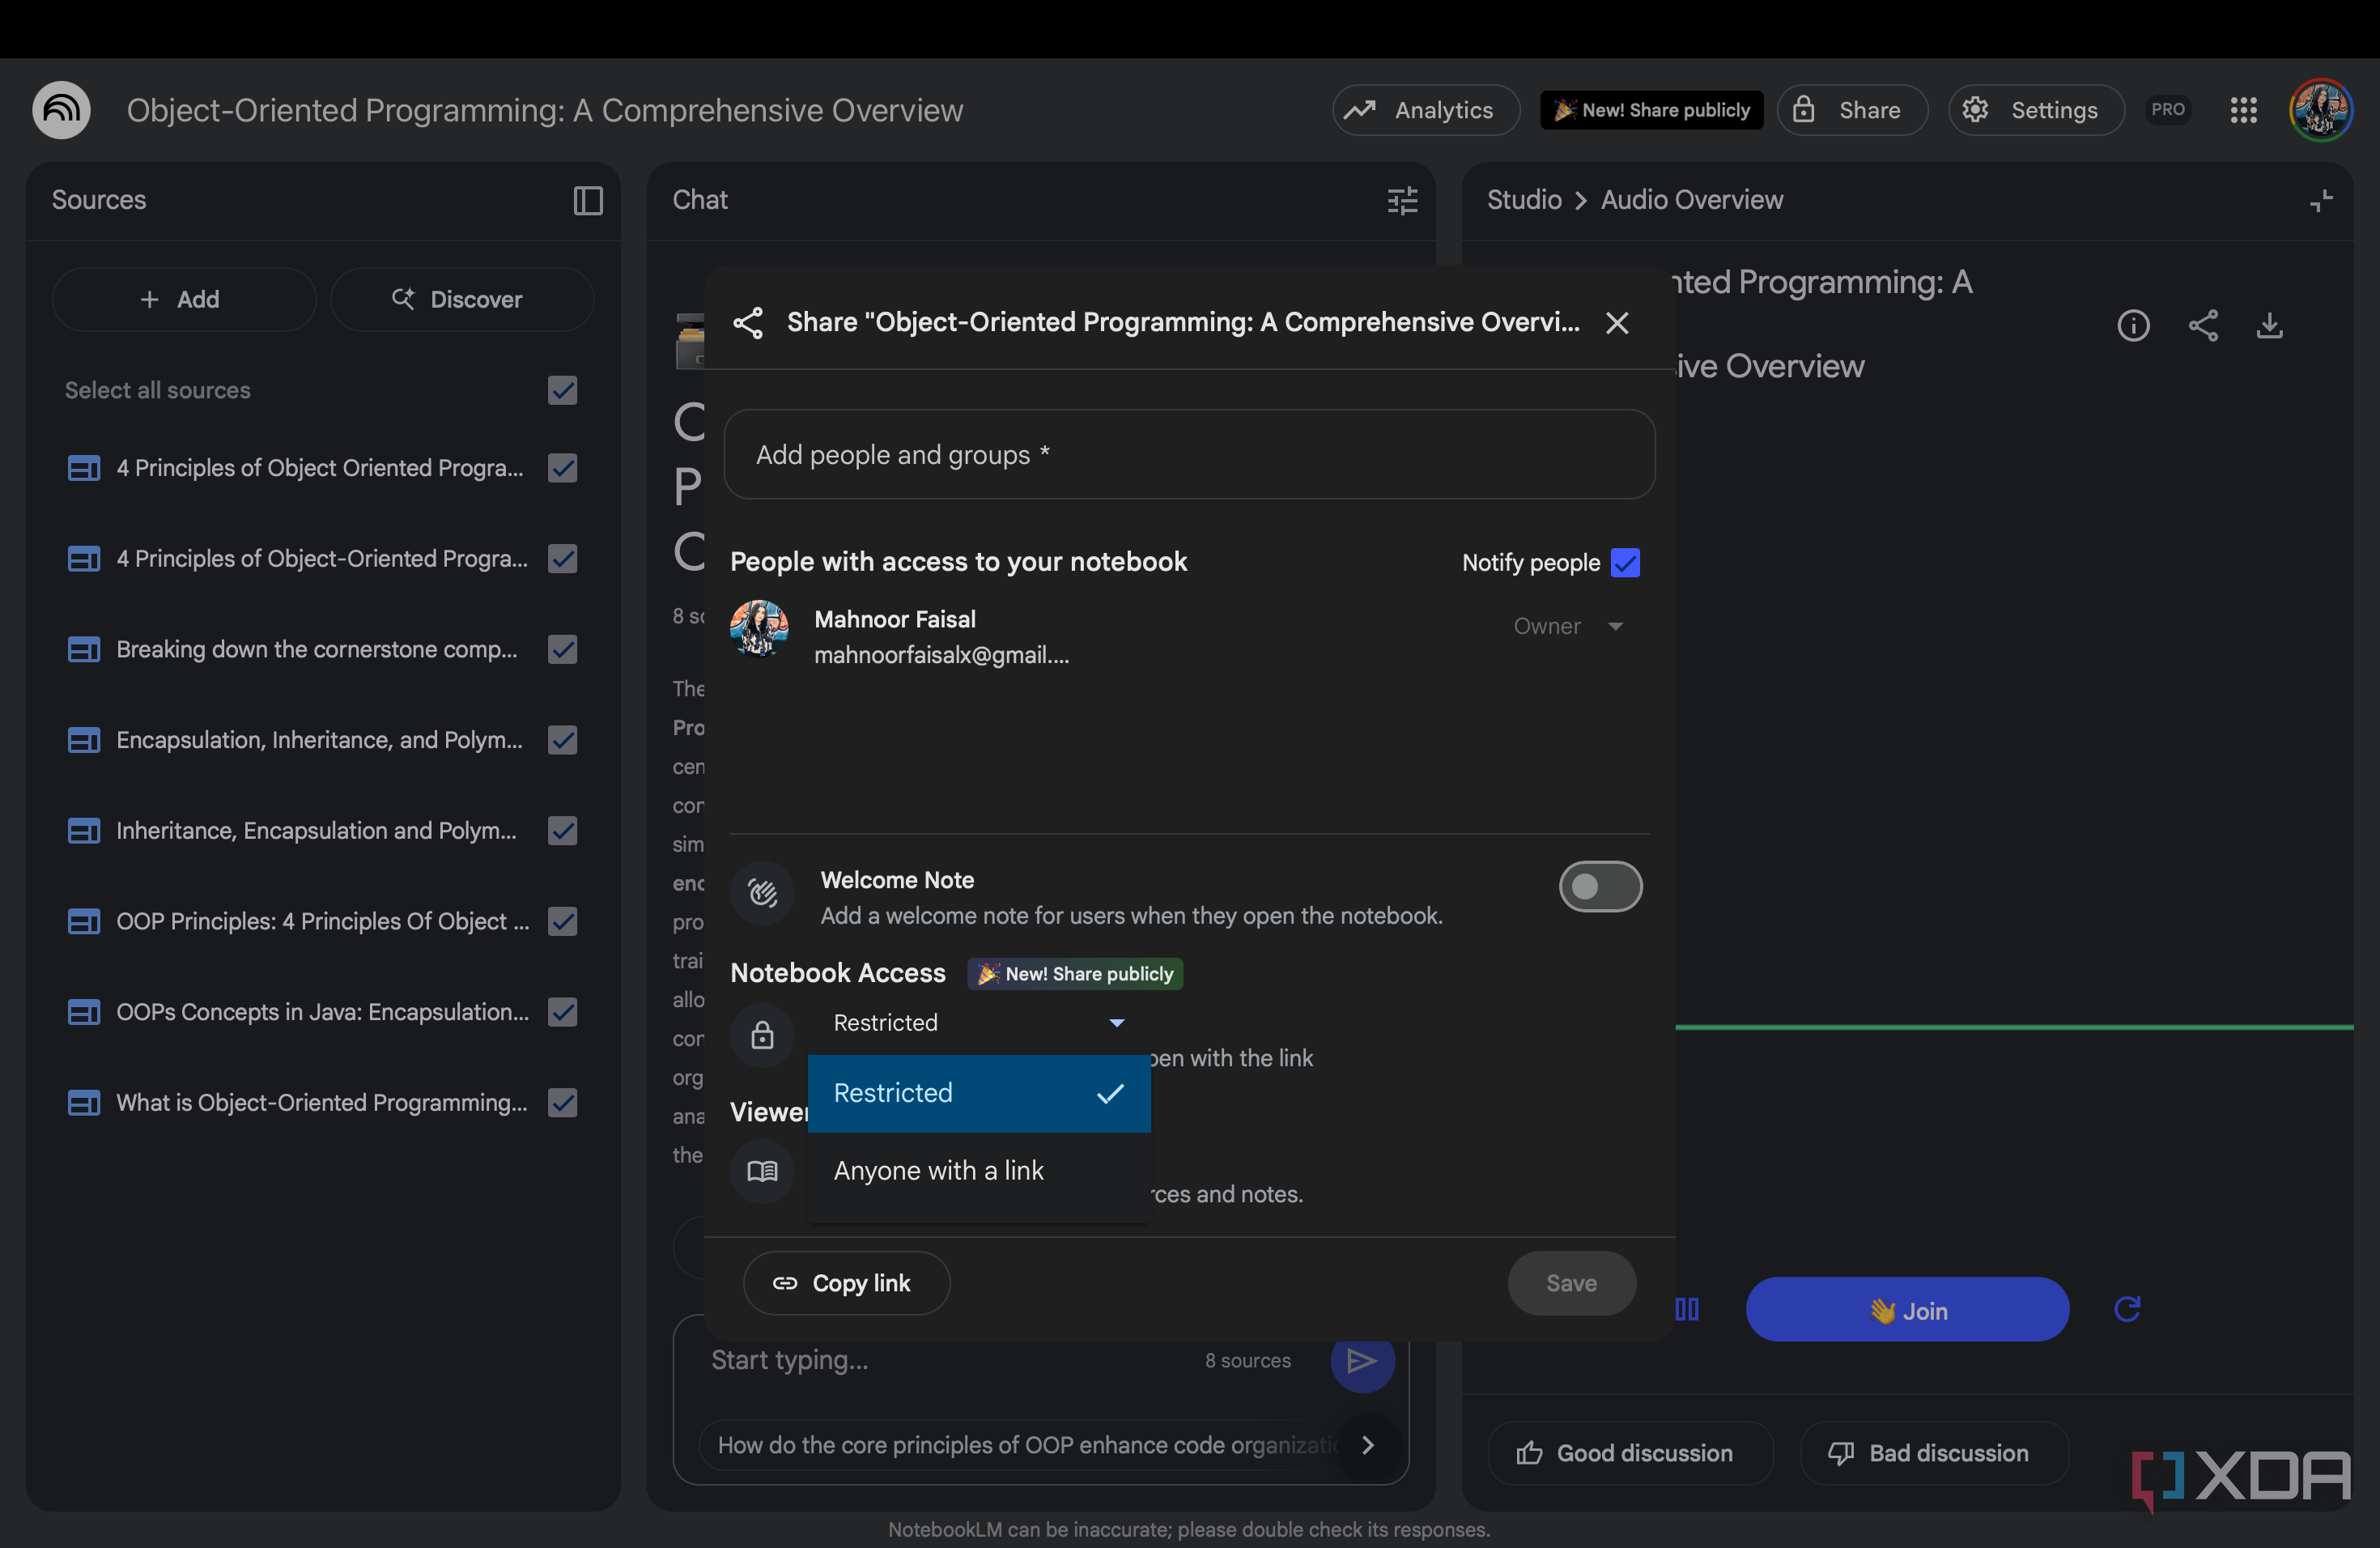2380x1548 pixels.
Task: Open the Google apps grid icon
Action: tap(2243, 110)
